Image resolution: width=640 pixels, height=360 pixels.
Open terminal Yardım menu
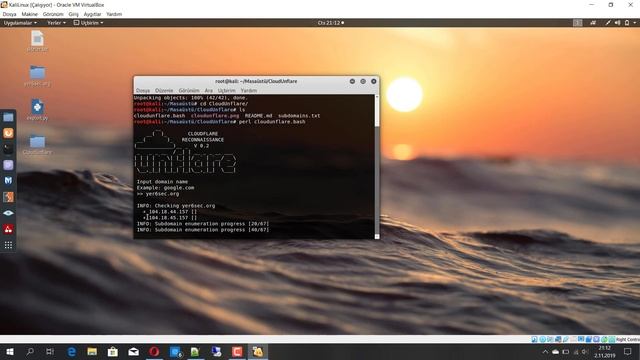[x=249, y=90]
